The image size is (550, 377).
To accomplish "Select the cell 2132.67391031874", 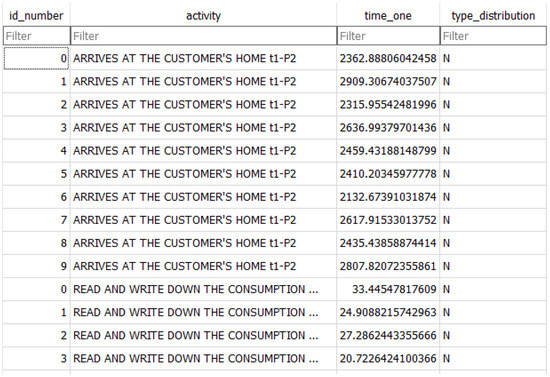I will (x=388, y=197).
